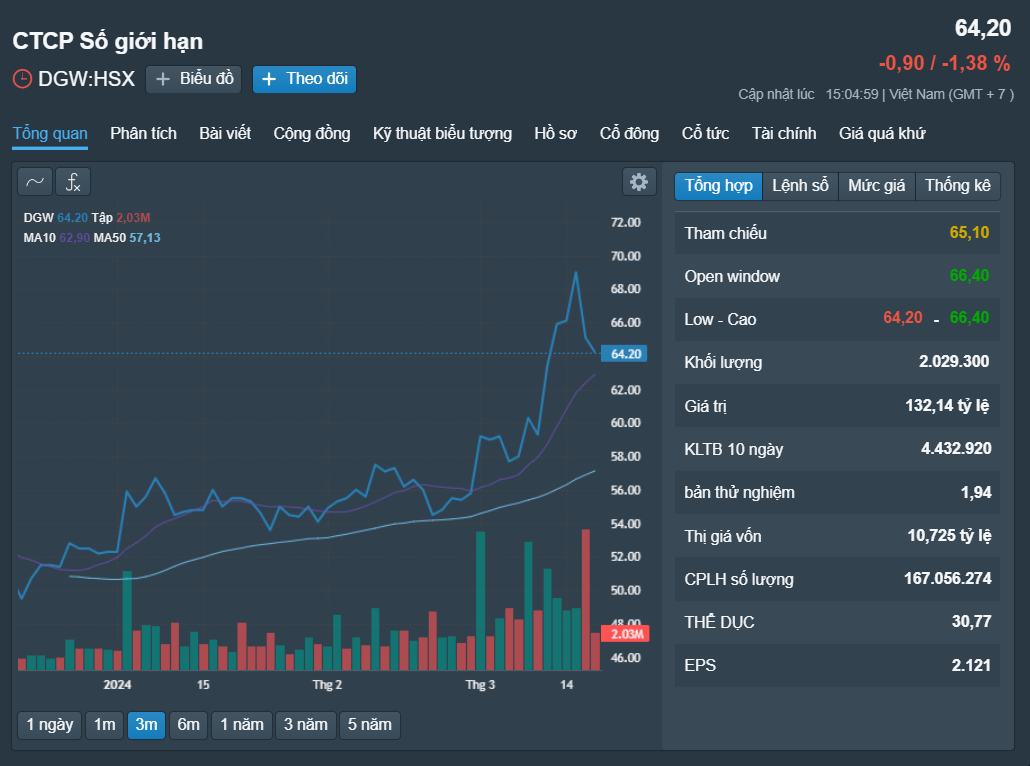Click the Thị giá vốn value 10,725 tỷ lệ
The width and height of the screenshot is (1030, 766).
[949, 535]
